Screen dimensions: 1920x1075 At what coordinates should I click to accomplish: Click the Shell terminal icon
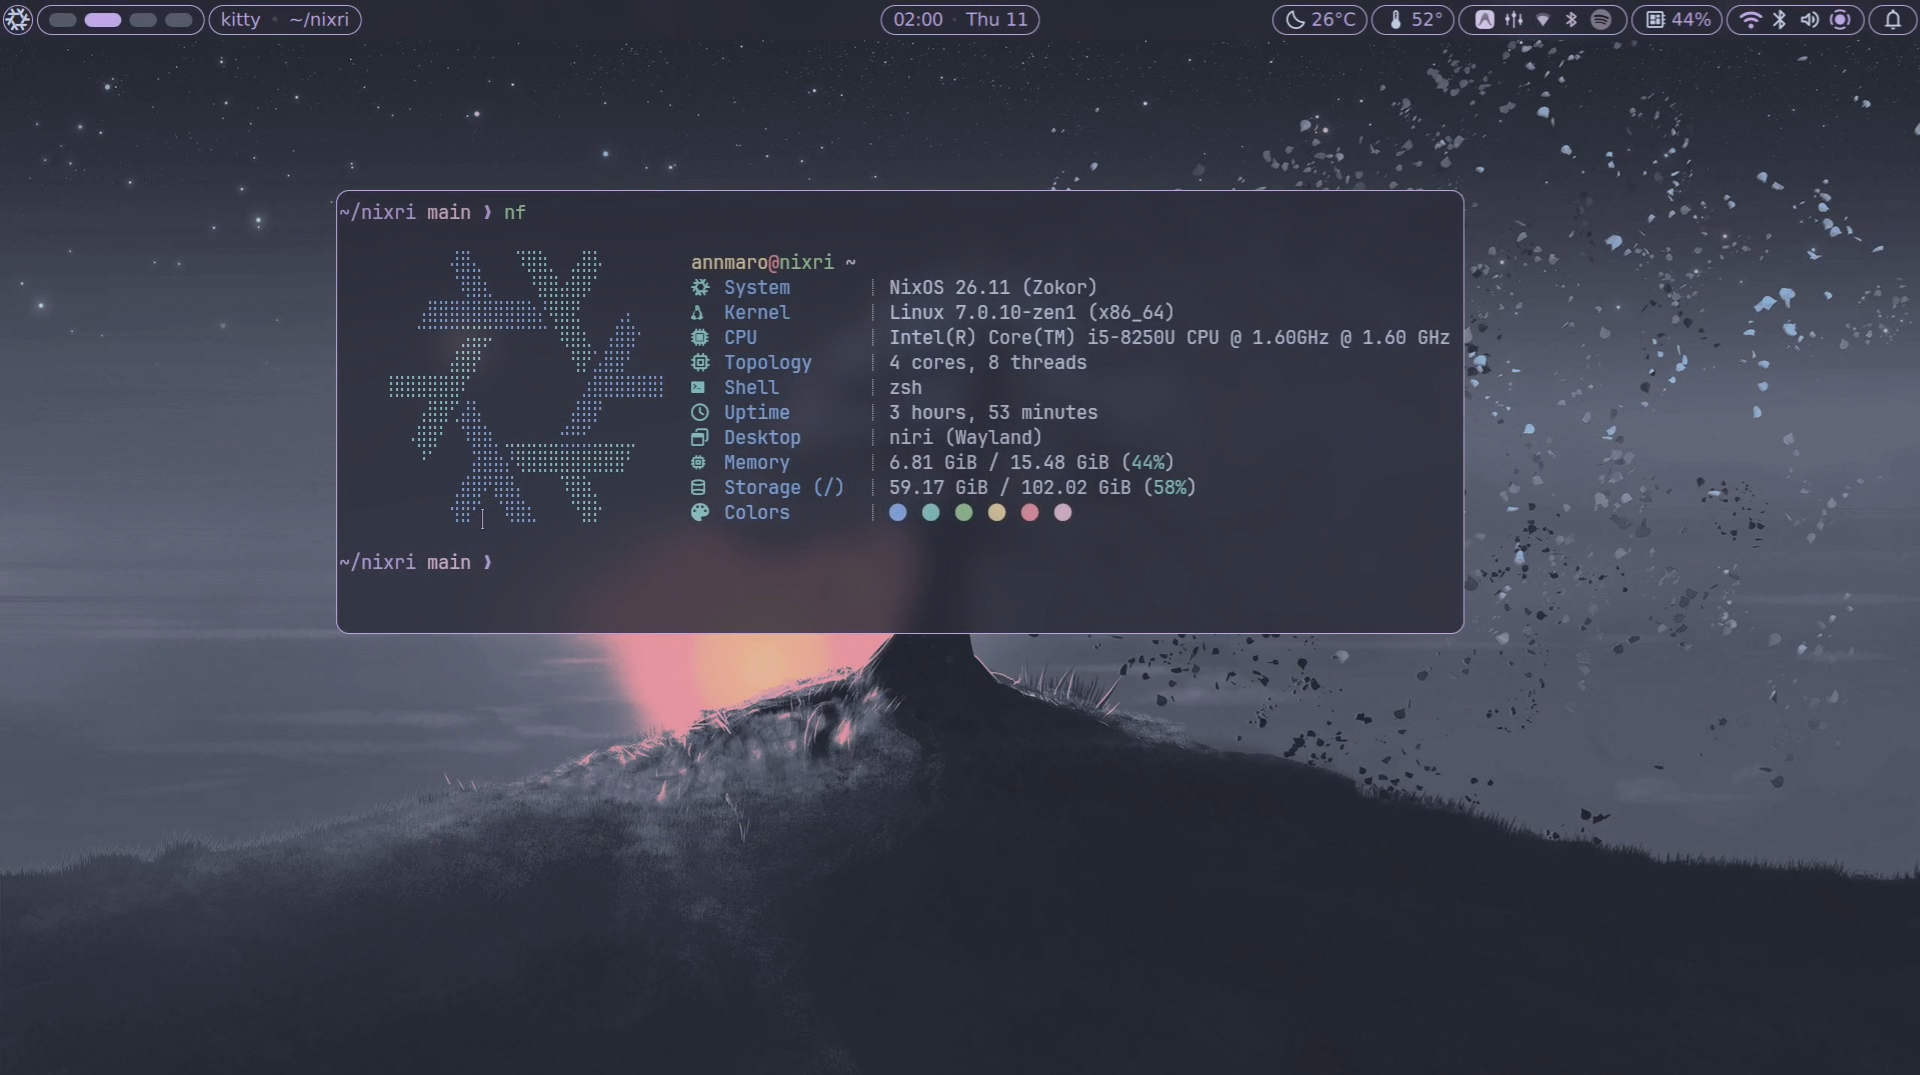[698, 388]
